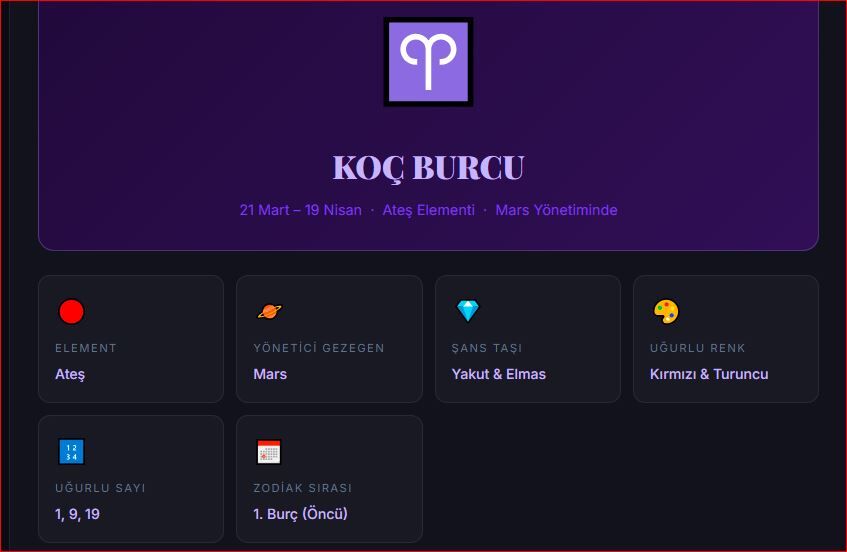Viewport: 847px width, 552px height.
Task: Click the Aries ram symbol icon
Action: (428, 62)
